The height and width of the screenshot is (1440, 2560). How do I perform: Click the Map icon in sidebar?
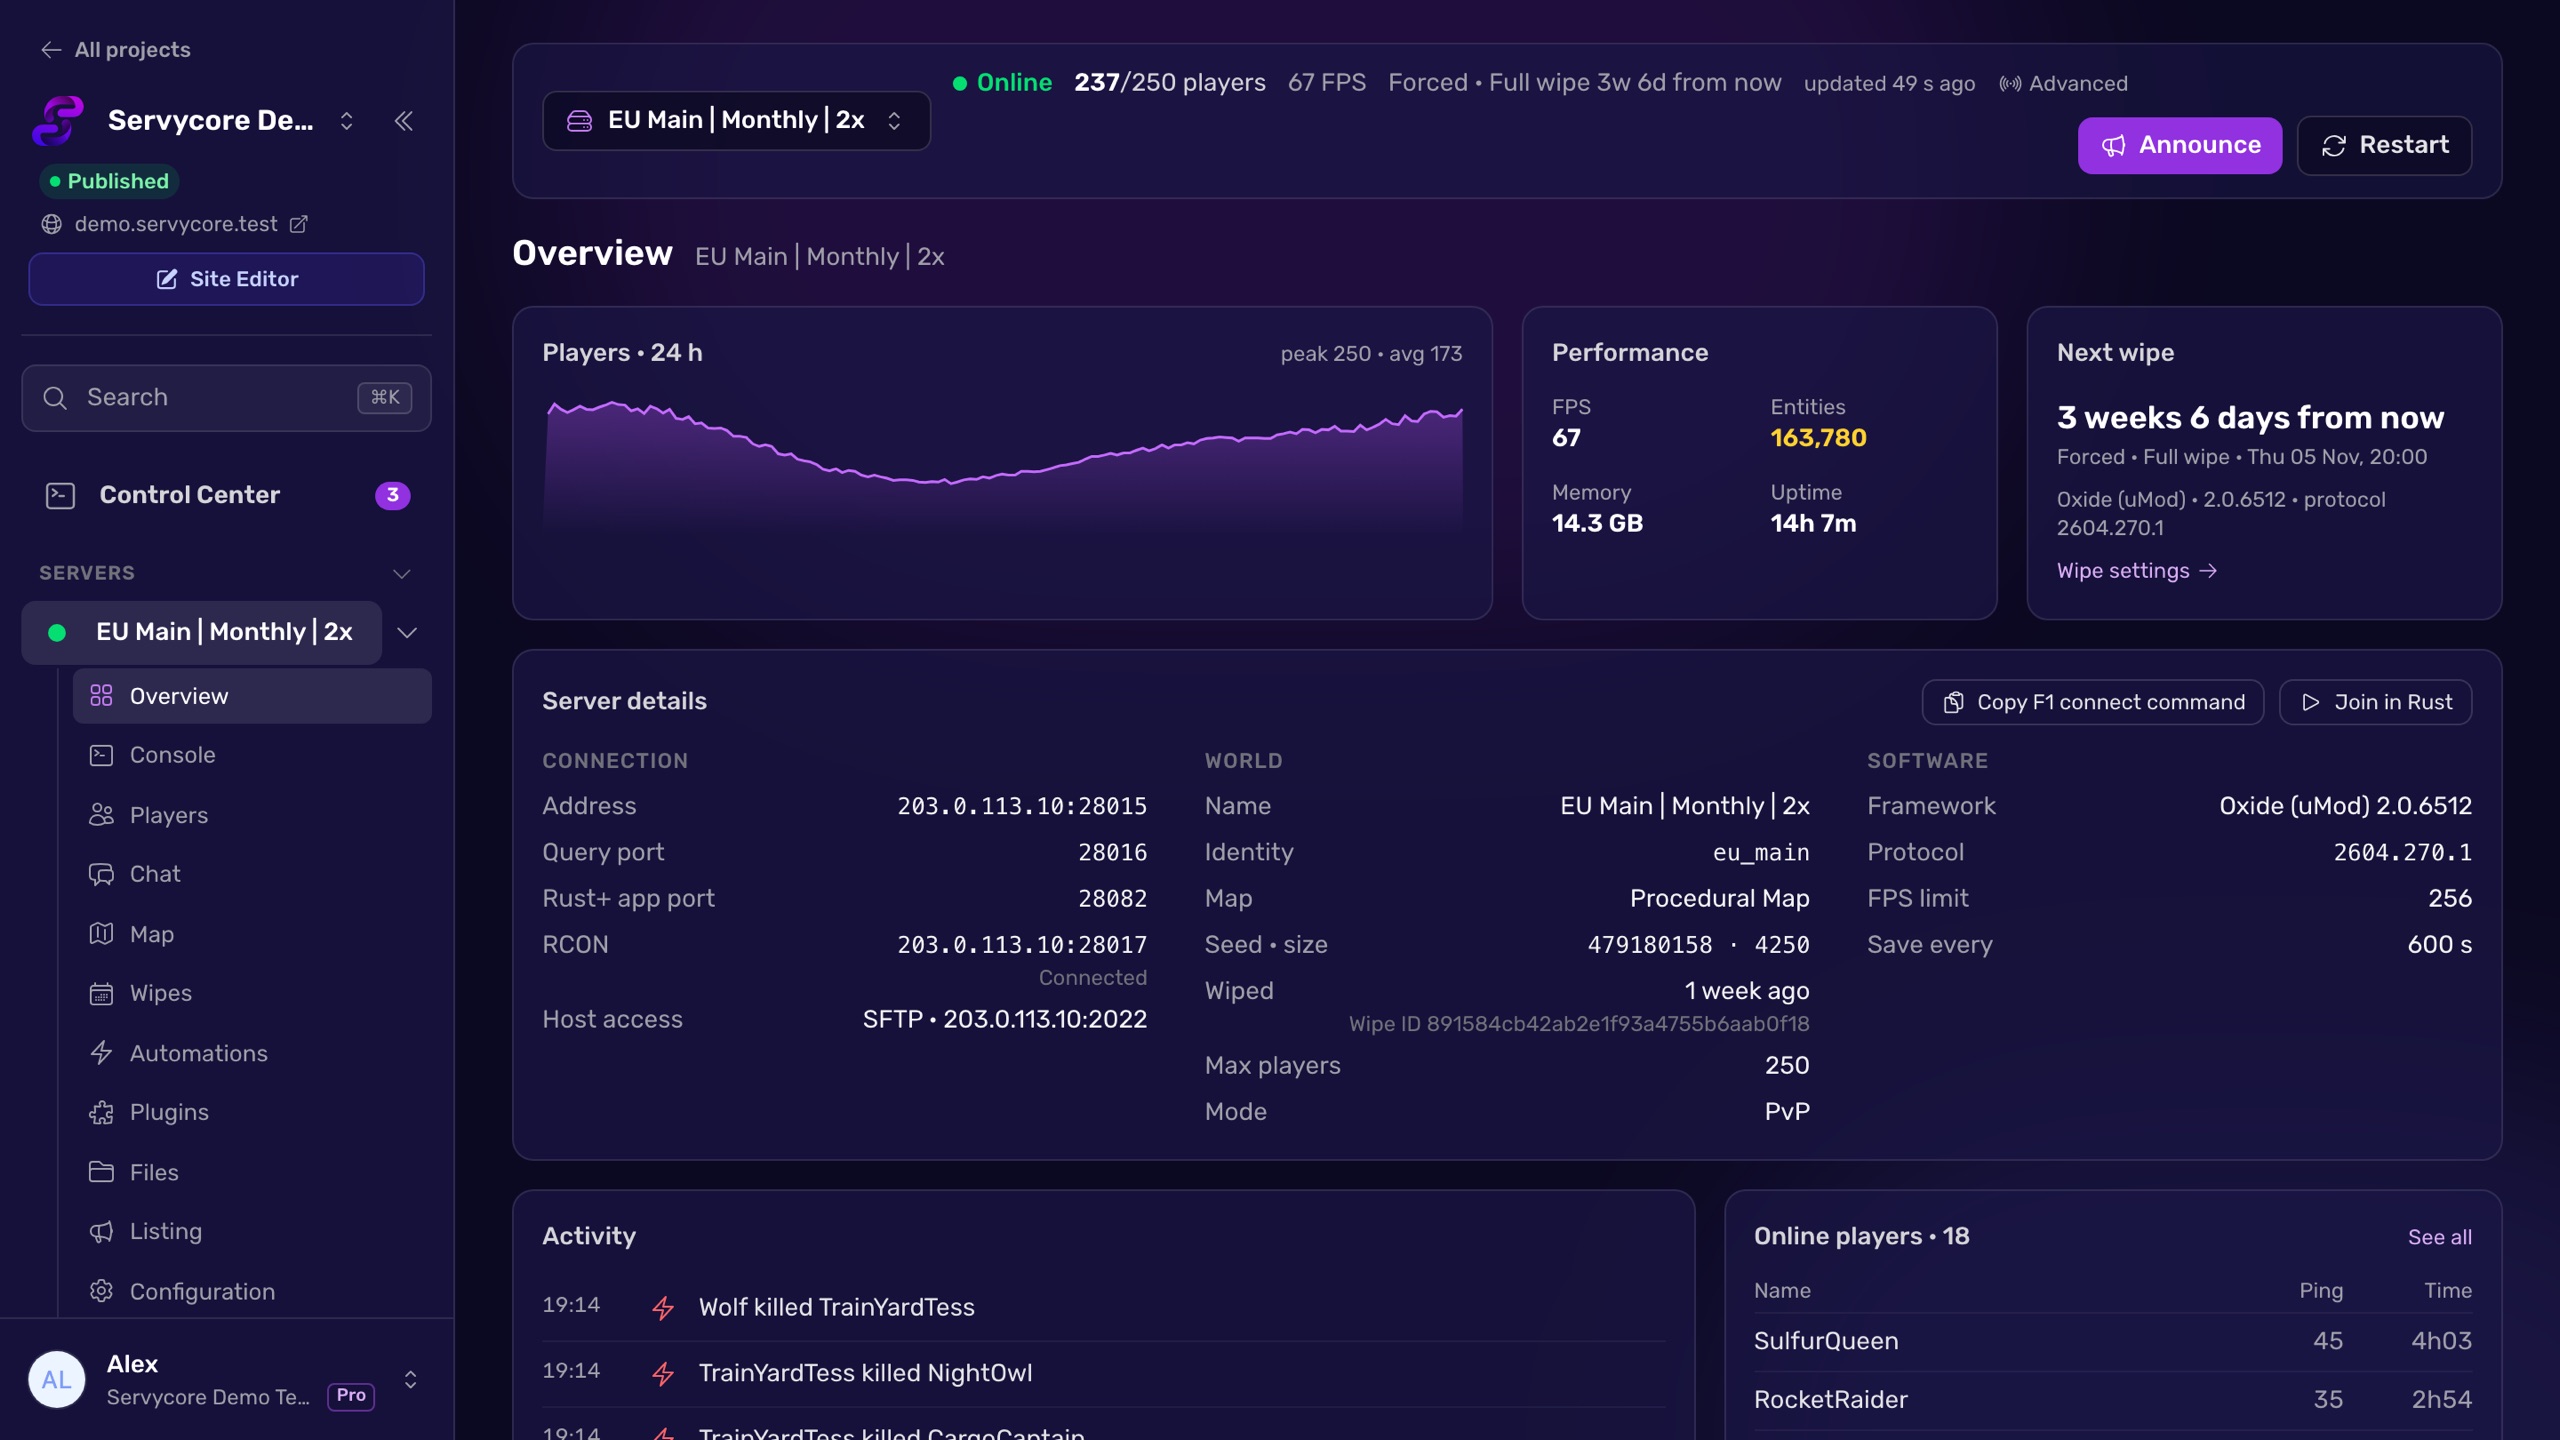101,934
